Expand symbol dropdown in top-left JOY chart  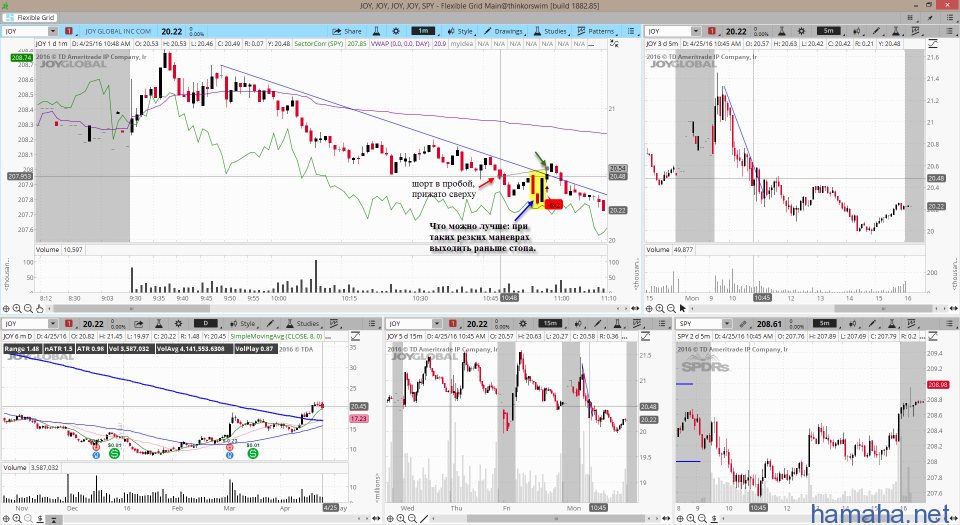click(53, 31)
